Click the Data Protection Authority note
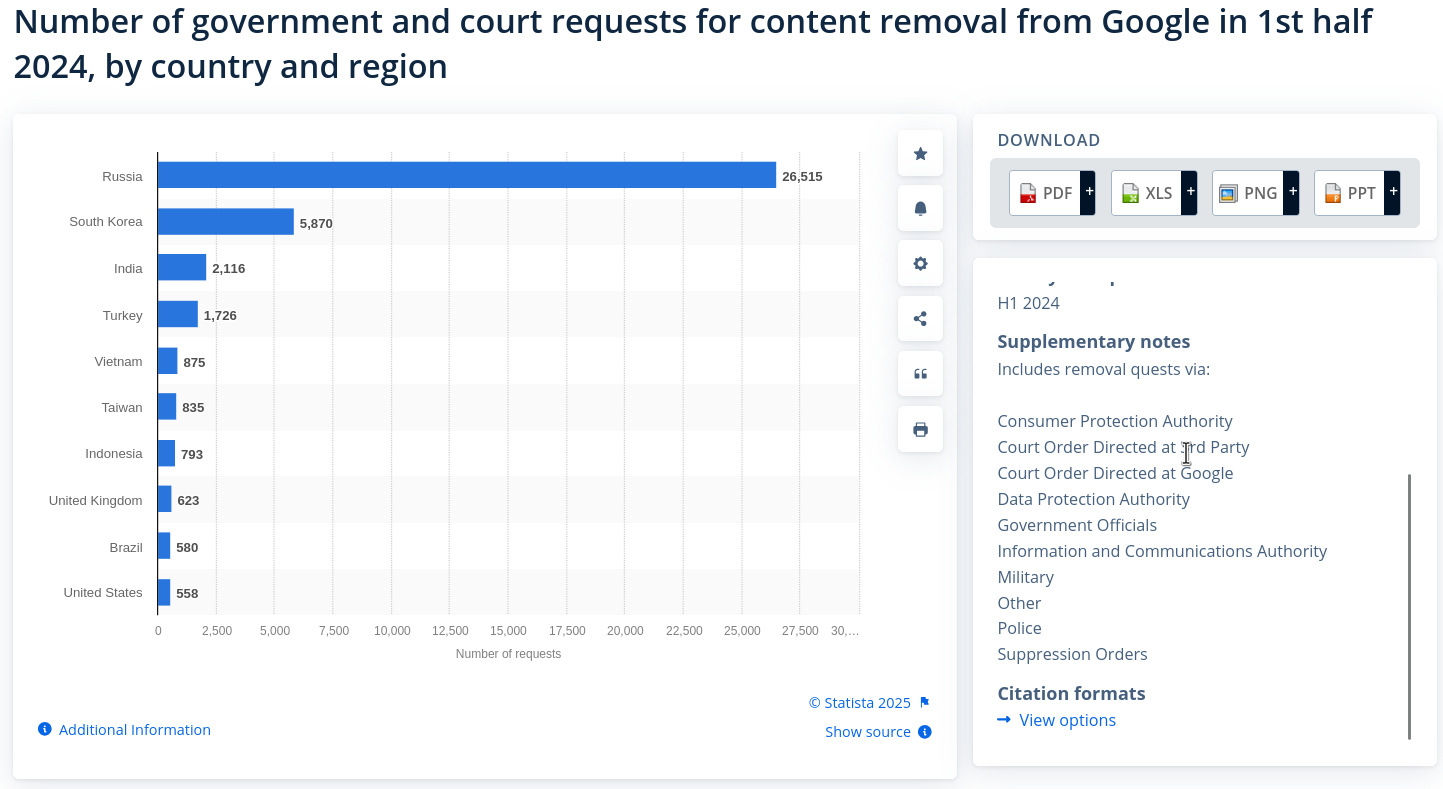Viewport: 1443px width, 789px height. (x=1093, y=499)
